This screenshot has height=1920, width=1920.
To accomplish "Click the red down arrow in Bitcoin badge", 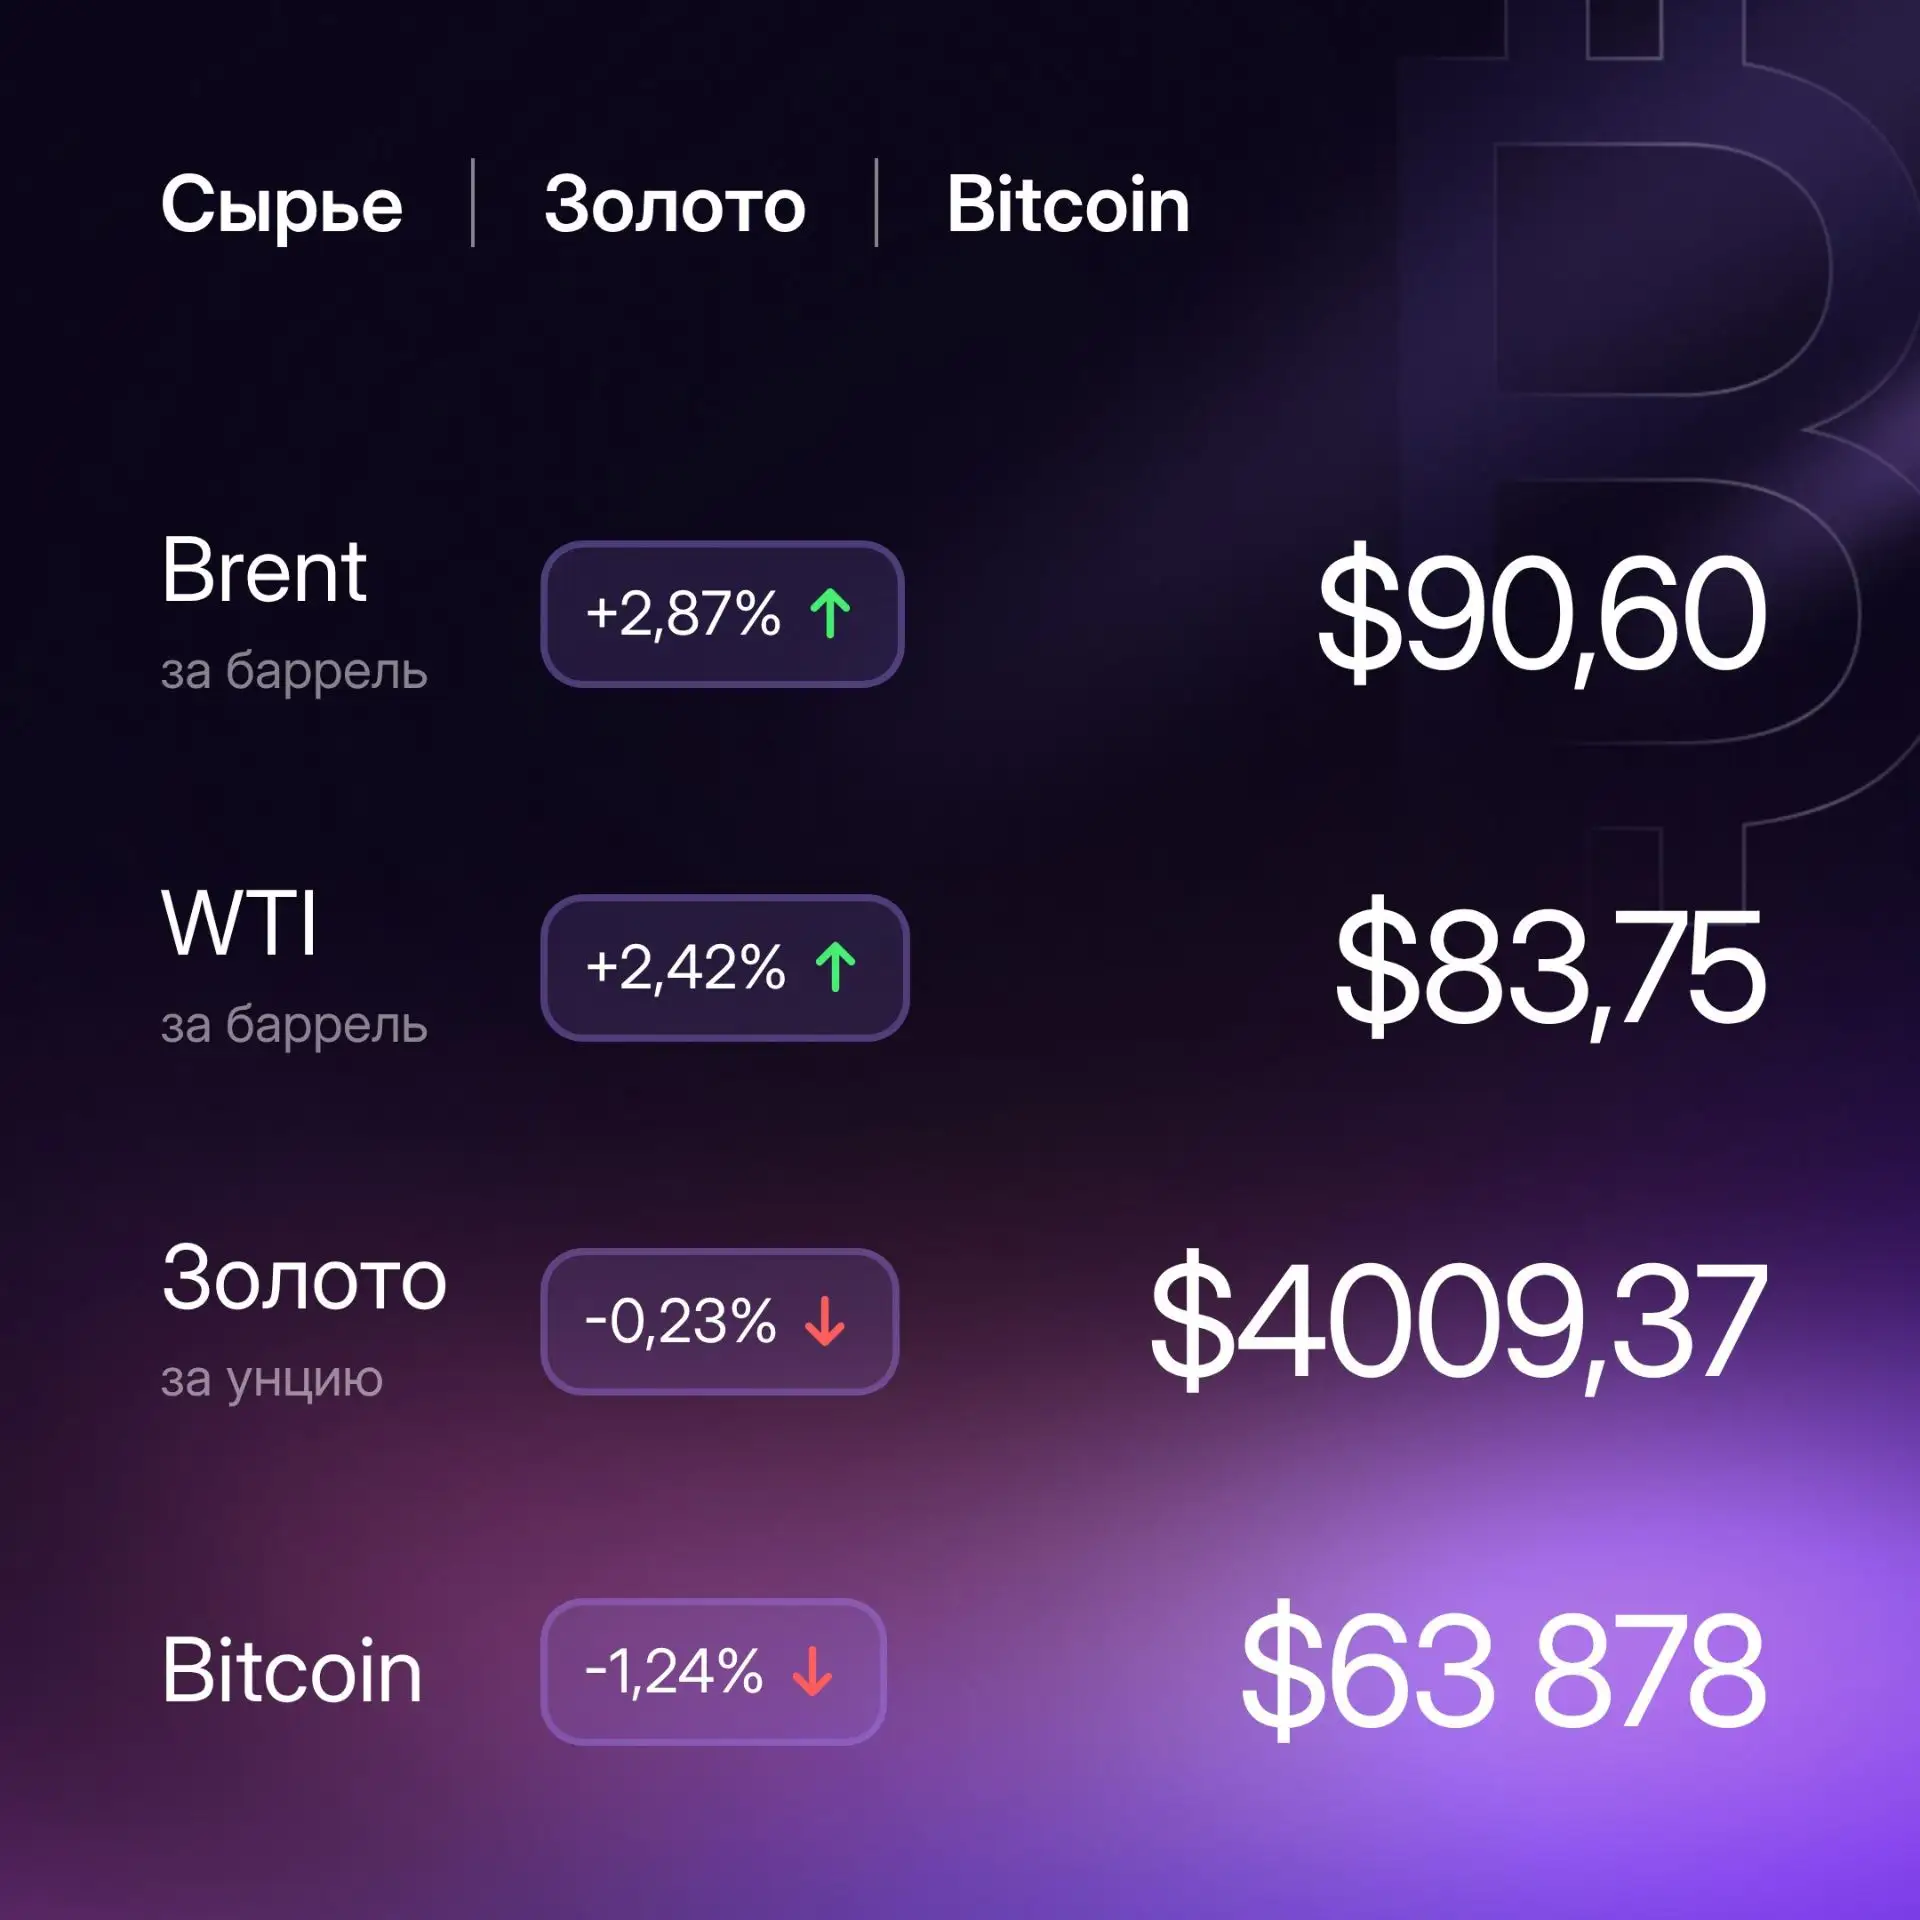I will click(x=812, y=1671).
